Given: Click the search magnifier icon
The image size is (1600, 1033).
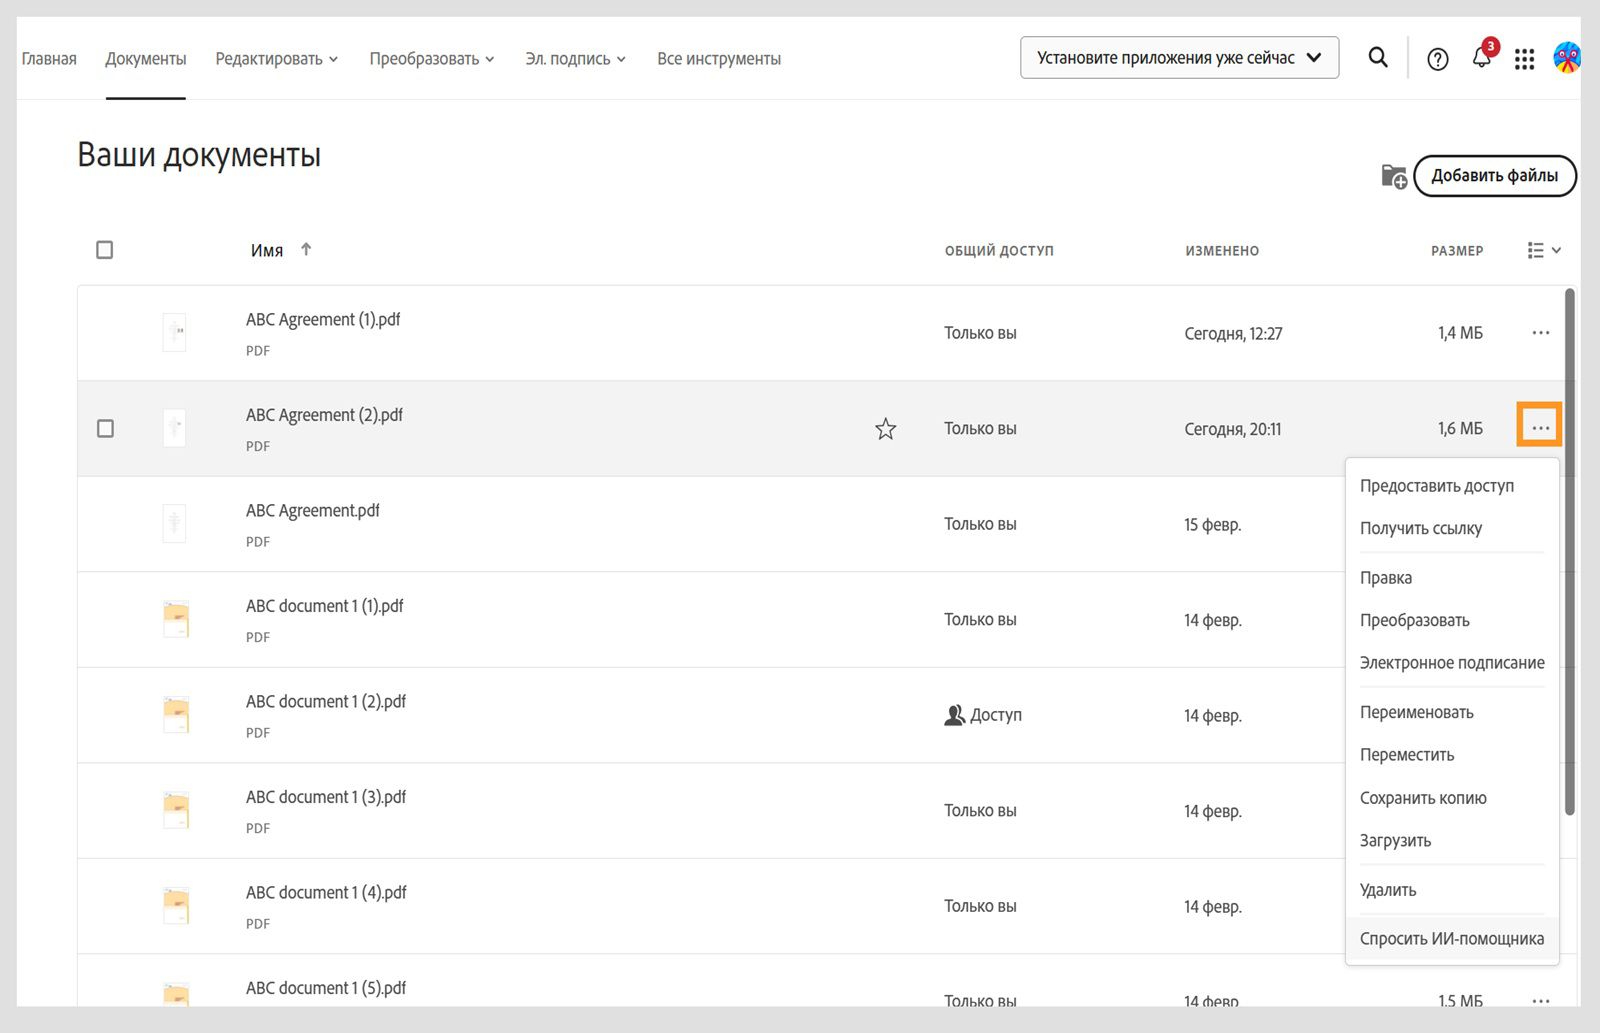Looking at the screenshot, I should (x=1378, y=58).
